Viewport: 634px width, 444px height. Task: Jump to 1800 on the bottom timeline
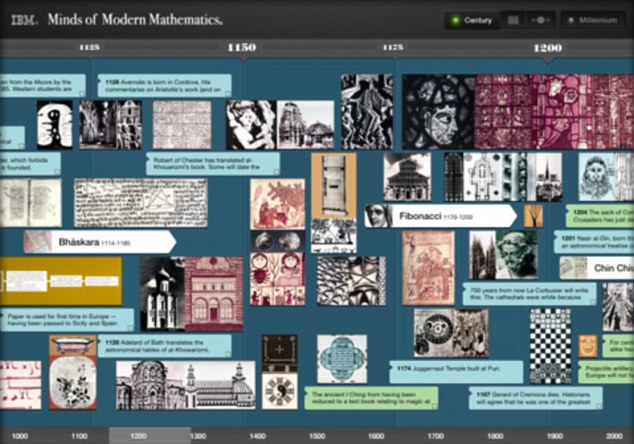[495, 436]
